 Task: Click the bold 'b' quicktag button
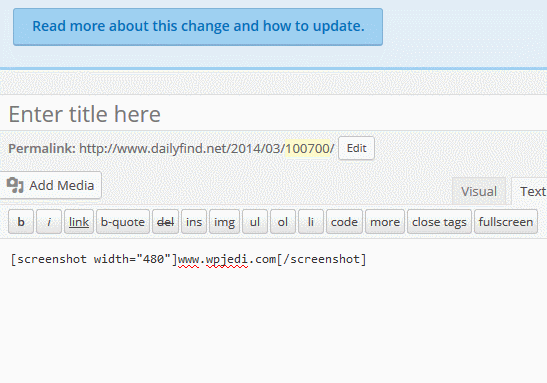pos(21,222)
